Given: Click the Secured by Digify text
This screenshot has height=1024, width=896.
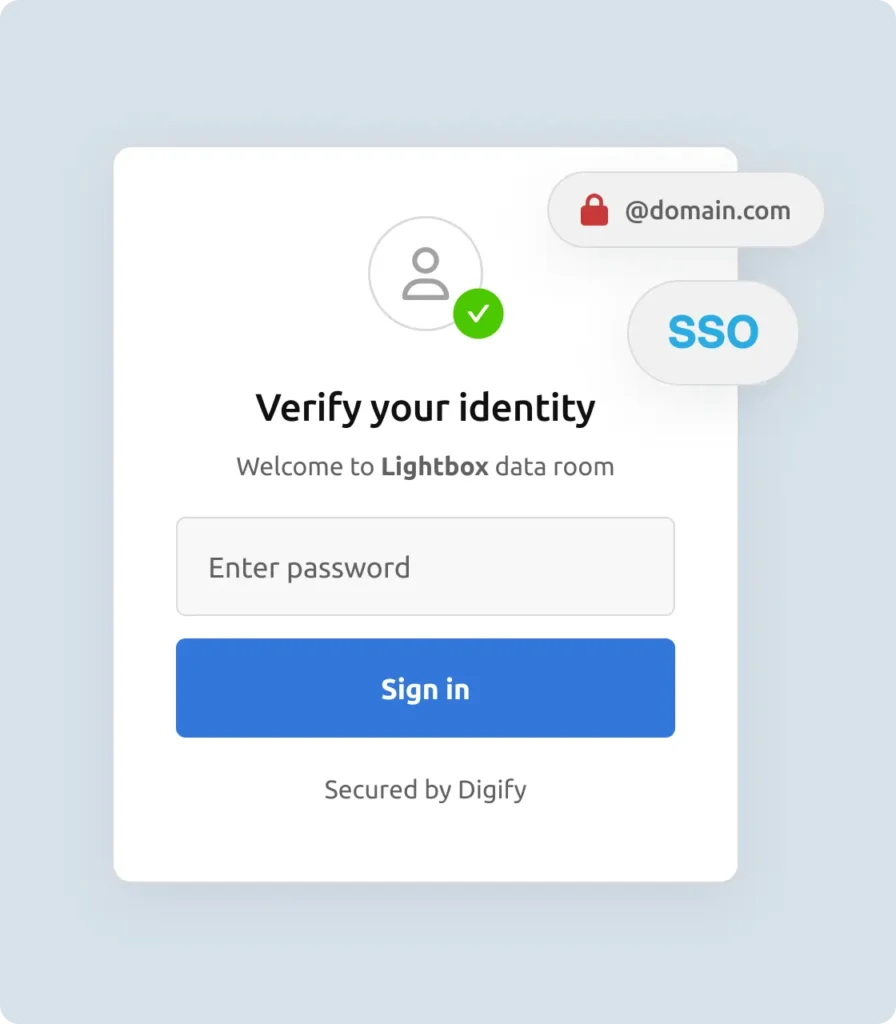Looking at the screenshot, I should coord(425,790).
